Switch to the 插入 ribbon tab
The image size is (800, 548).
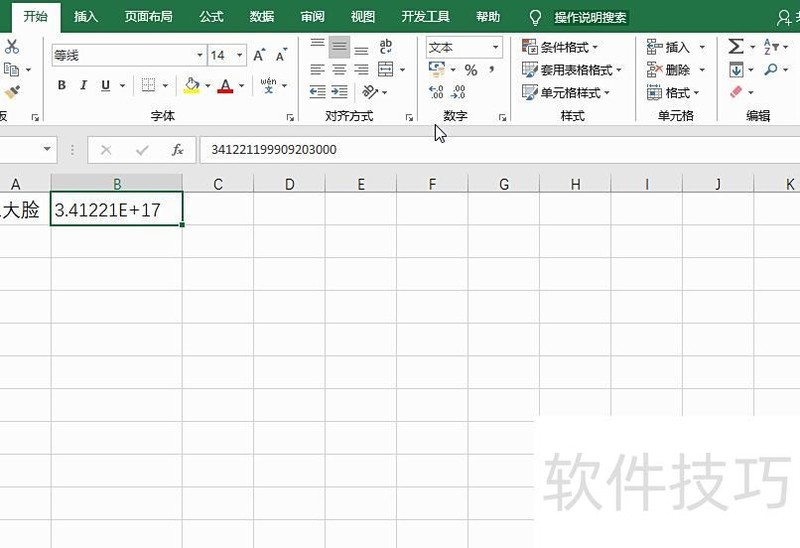[x=86, y=17]
